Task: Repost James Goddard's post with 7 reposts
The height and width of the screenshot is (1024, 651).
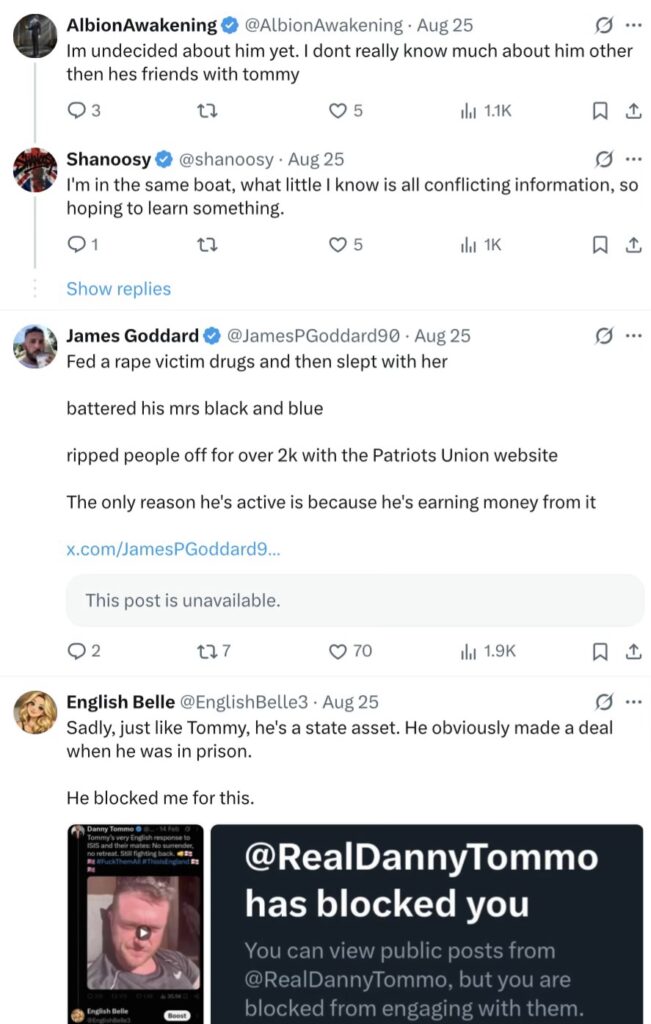Action: [214, 651]
